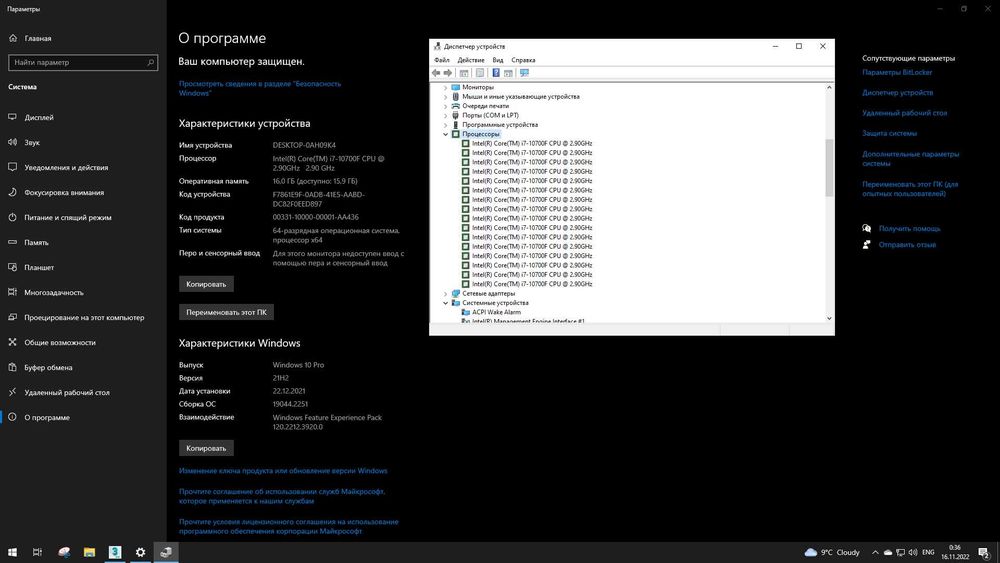
Task: Click the Device Manager vertical scrollbar thumb
Action: [x=829, y=168]
